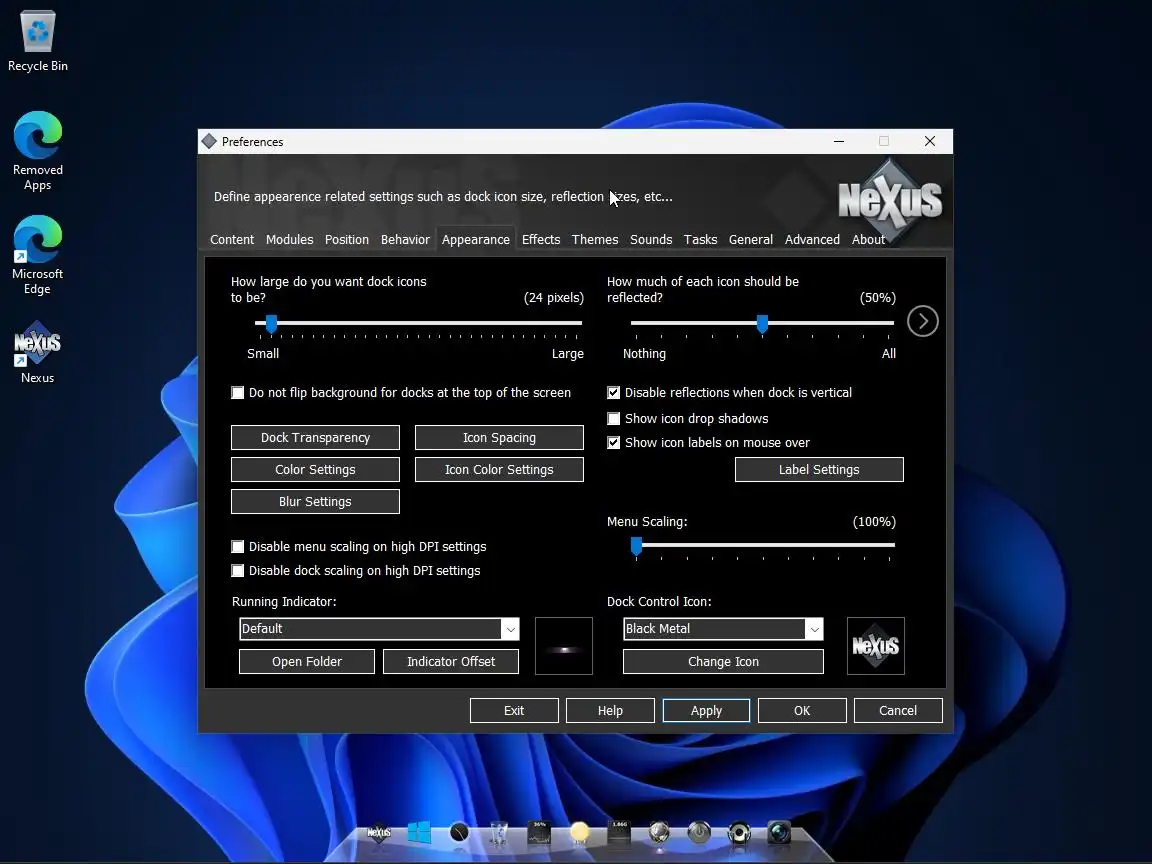1152x864 pixels.
Task: Click the Menu Scaling slider handle
Action: pyautogui.click(x=636, y=547)
